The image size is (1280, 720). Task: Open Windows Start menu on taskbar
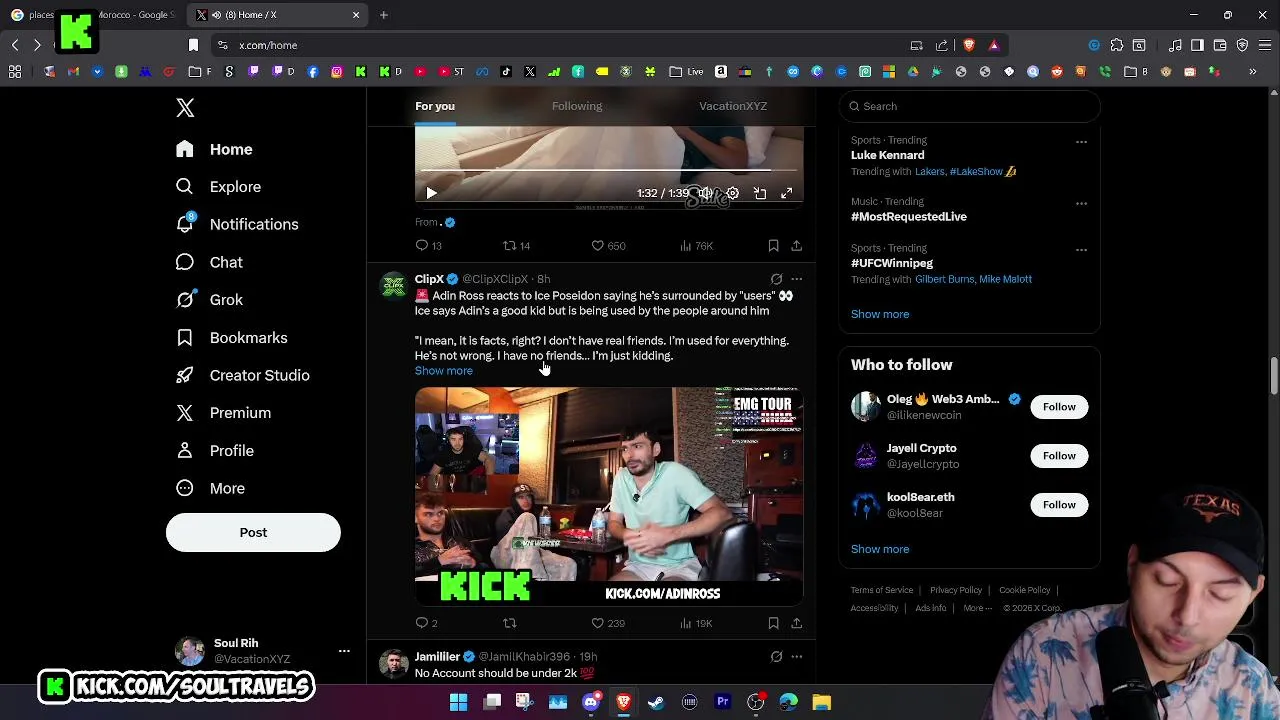pyautogui.click(x=459, y=703)
